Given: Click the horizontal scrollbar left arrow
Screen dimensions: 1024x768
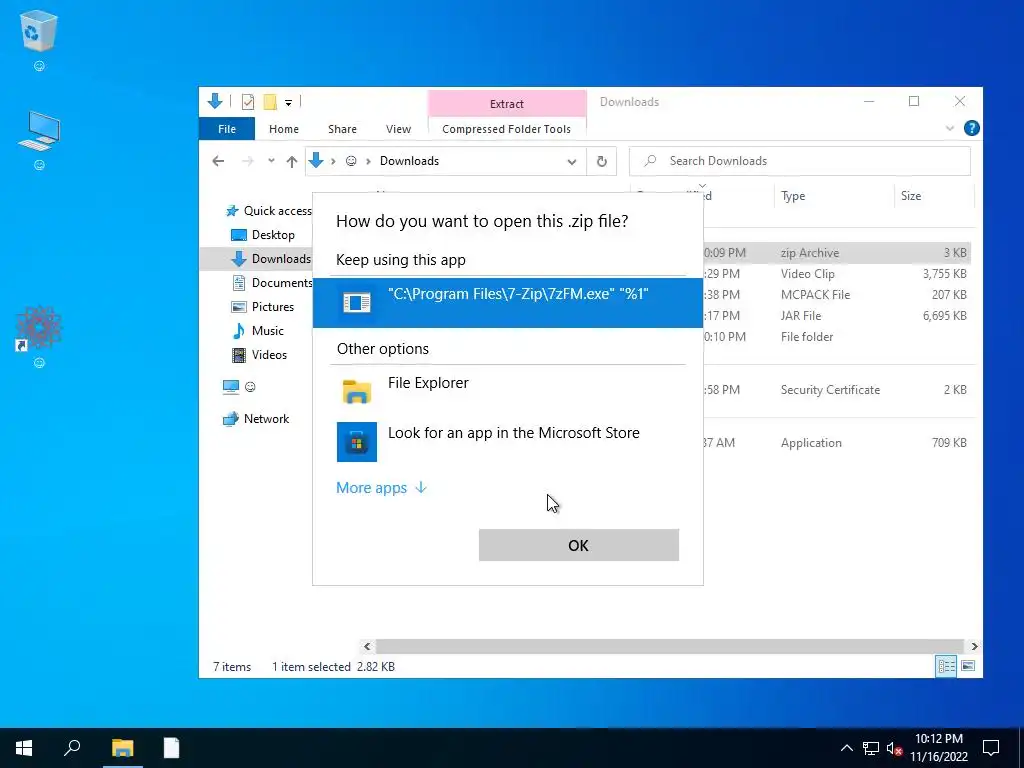Looking at the screenshot, I should 367,647.
